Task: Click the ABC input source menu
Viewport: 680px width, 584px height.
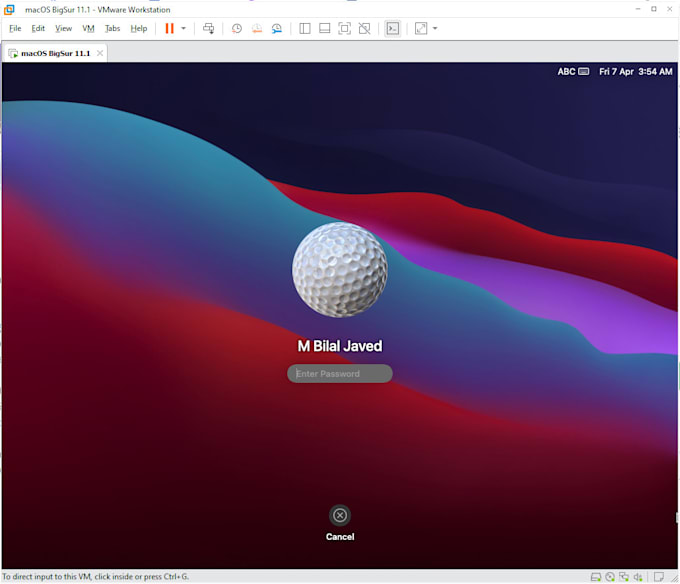Action: click(573, 72)
